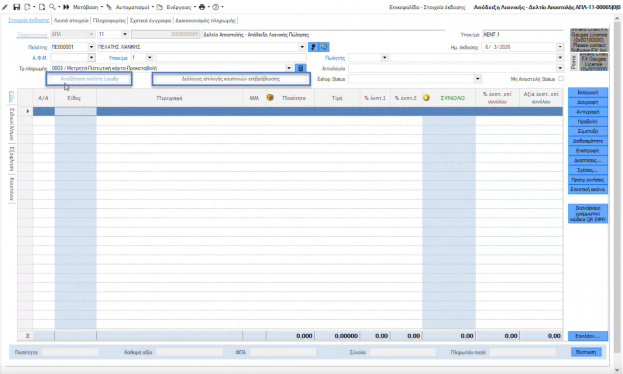The image size is (623, 374).
Task: Click the Παραστατικό label link
Action: pyautogui.click(x=32, y=35)
